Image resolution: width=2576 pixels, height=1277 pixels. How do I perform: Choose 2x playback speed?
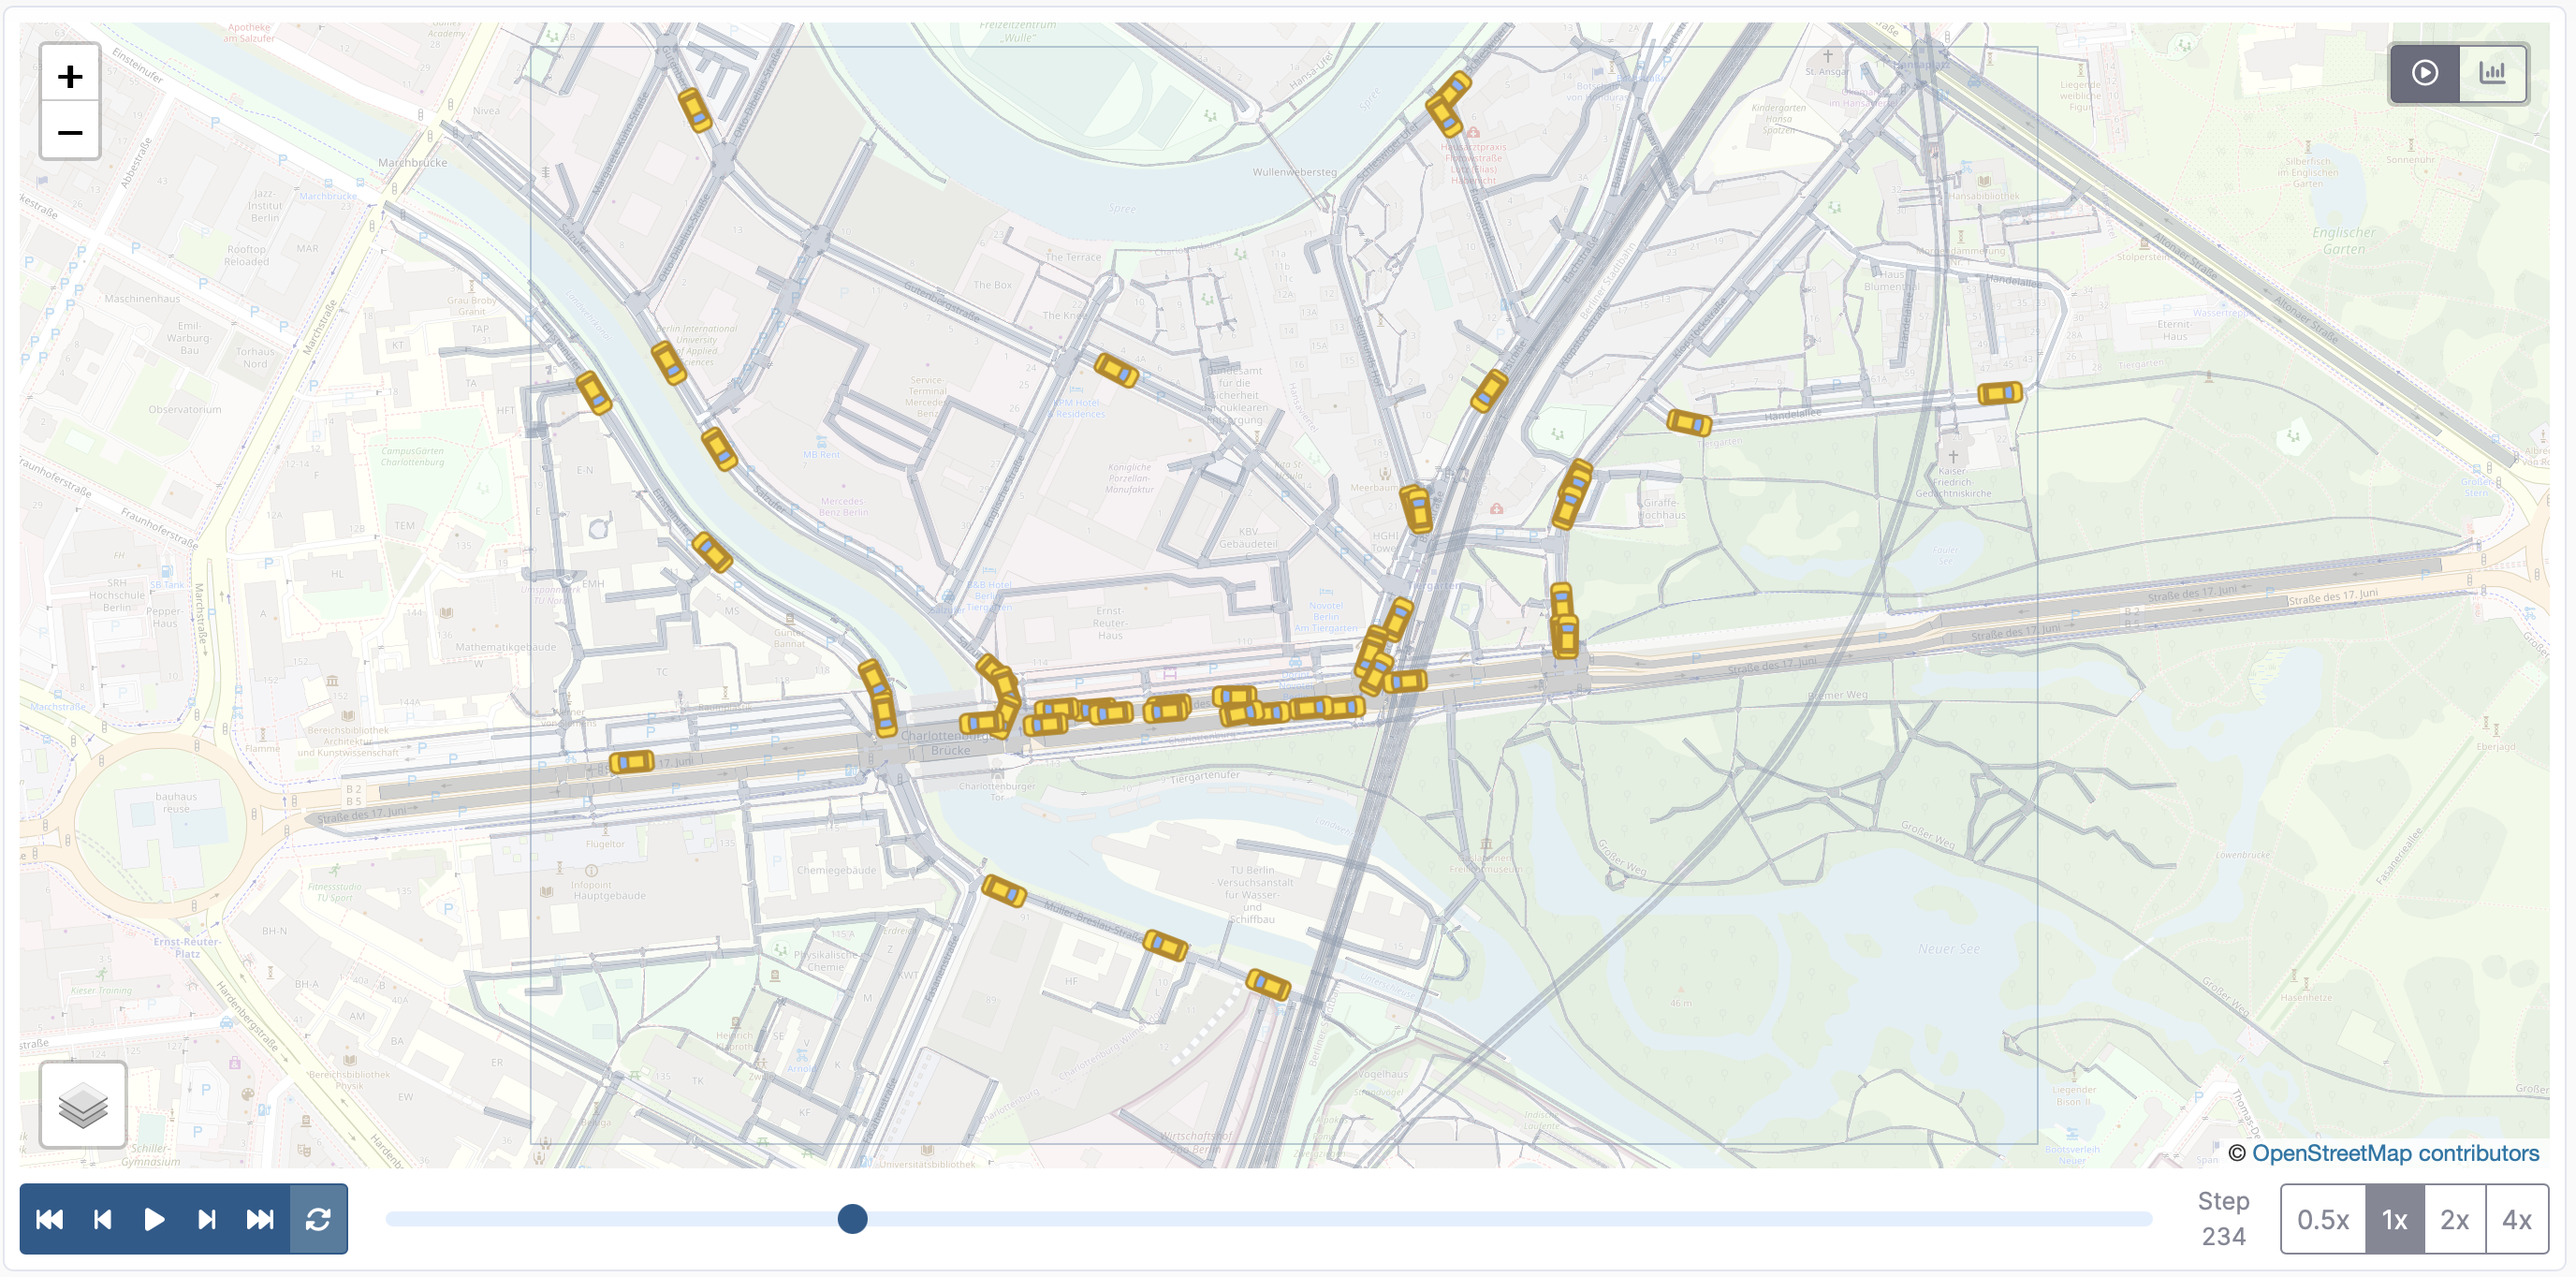coord(2455,1219)
